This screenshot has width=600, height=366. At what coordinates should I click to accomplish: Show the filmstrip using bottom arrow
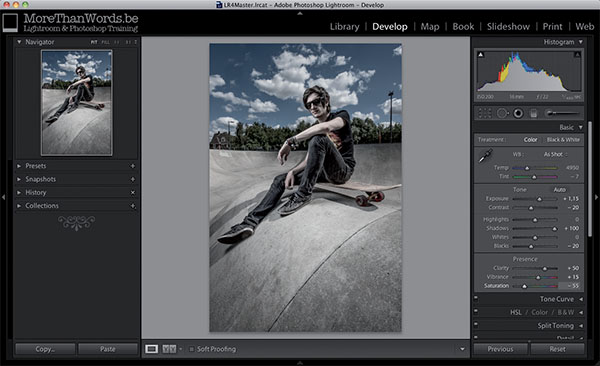[300, 363]
